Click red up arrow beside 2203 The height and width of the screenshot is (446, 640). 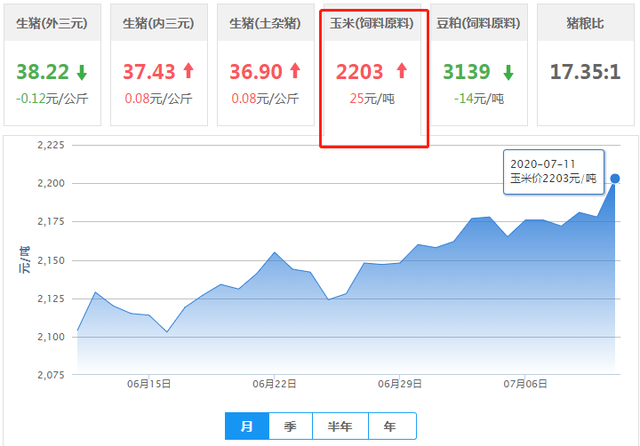[402, 71]
